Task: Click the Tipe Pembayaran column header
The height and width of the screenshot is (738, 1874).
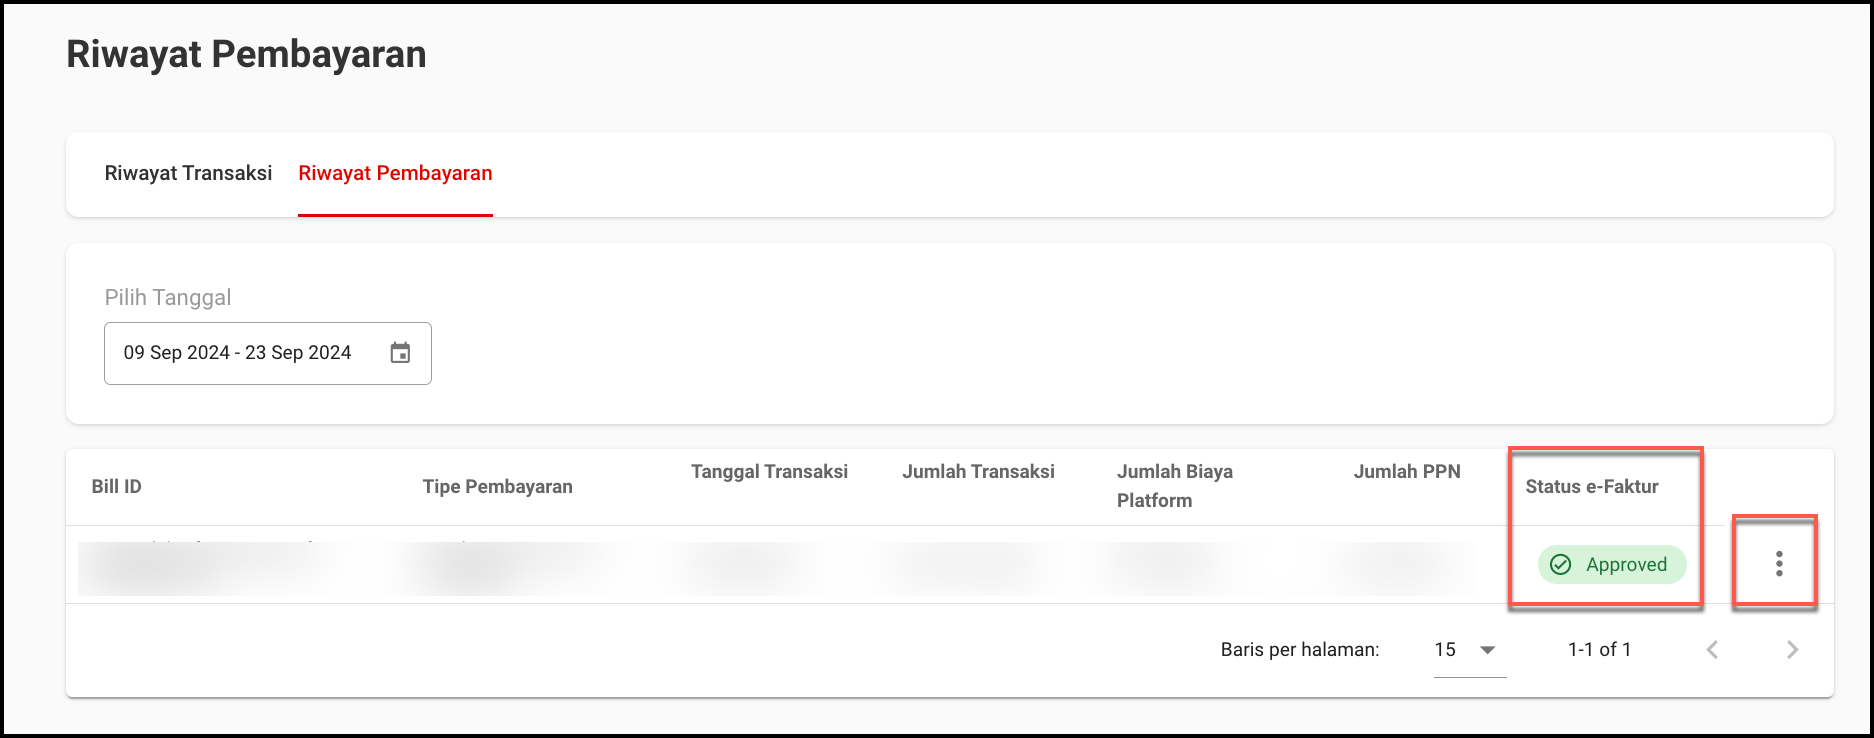Action: click(497, 487)
